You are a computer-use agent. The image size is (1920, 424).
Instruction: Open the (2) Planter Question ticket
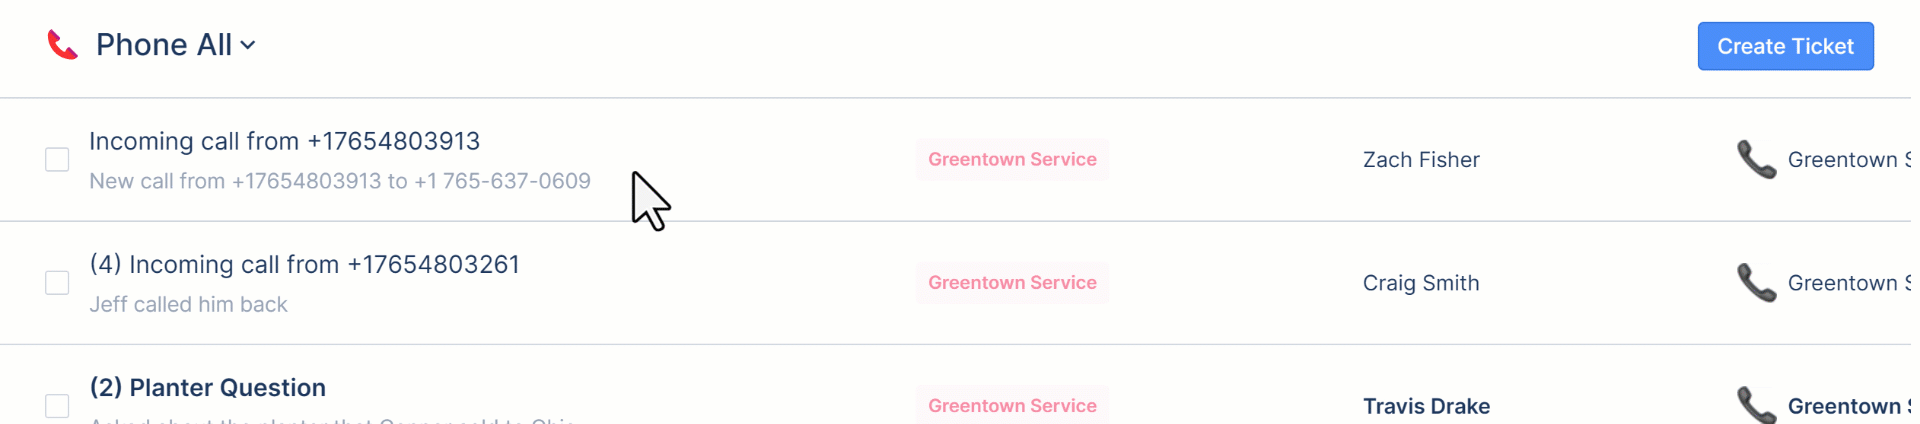click(207, 387)
